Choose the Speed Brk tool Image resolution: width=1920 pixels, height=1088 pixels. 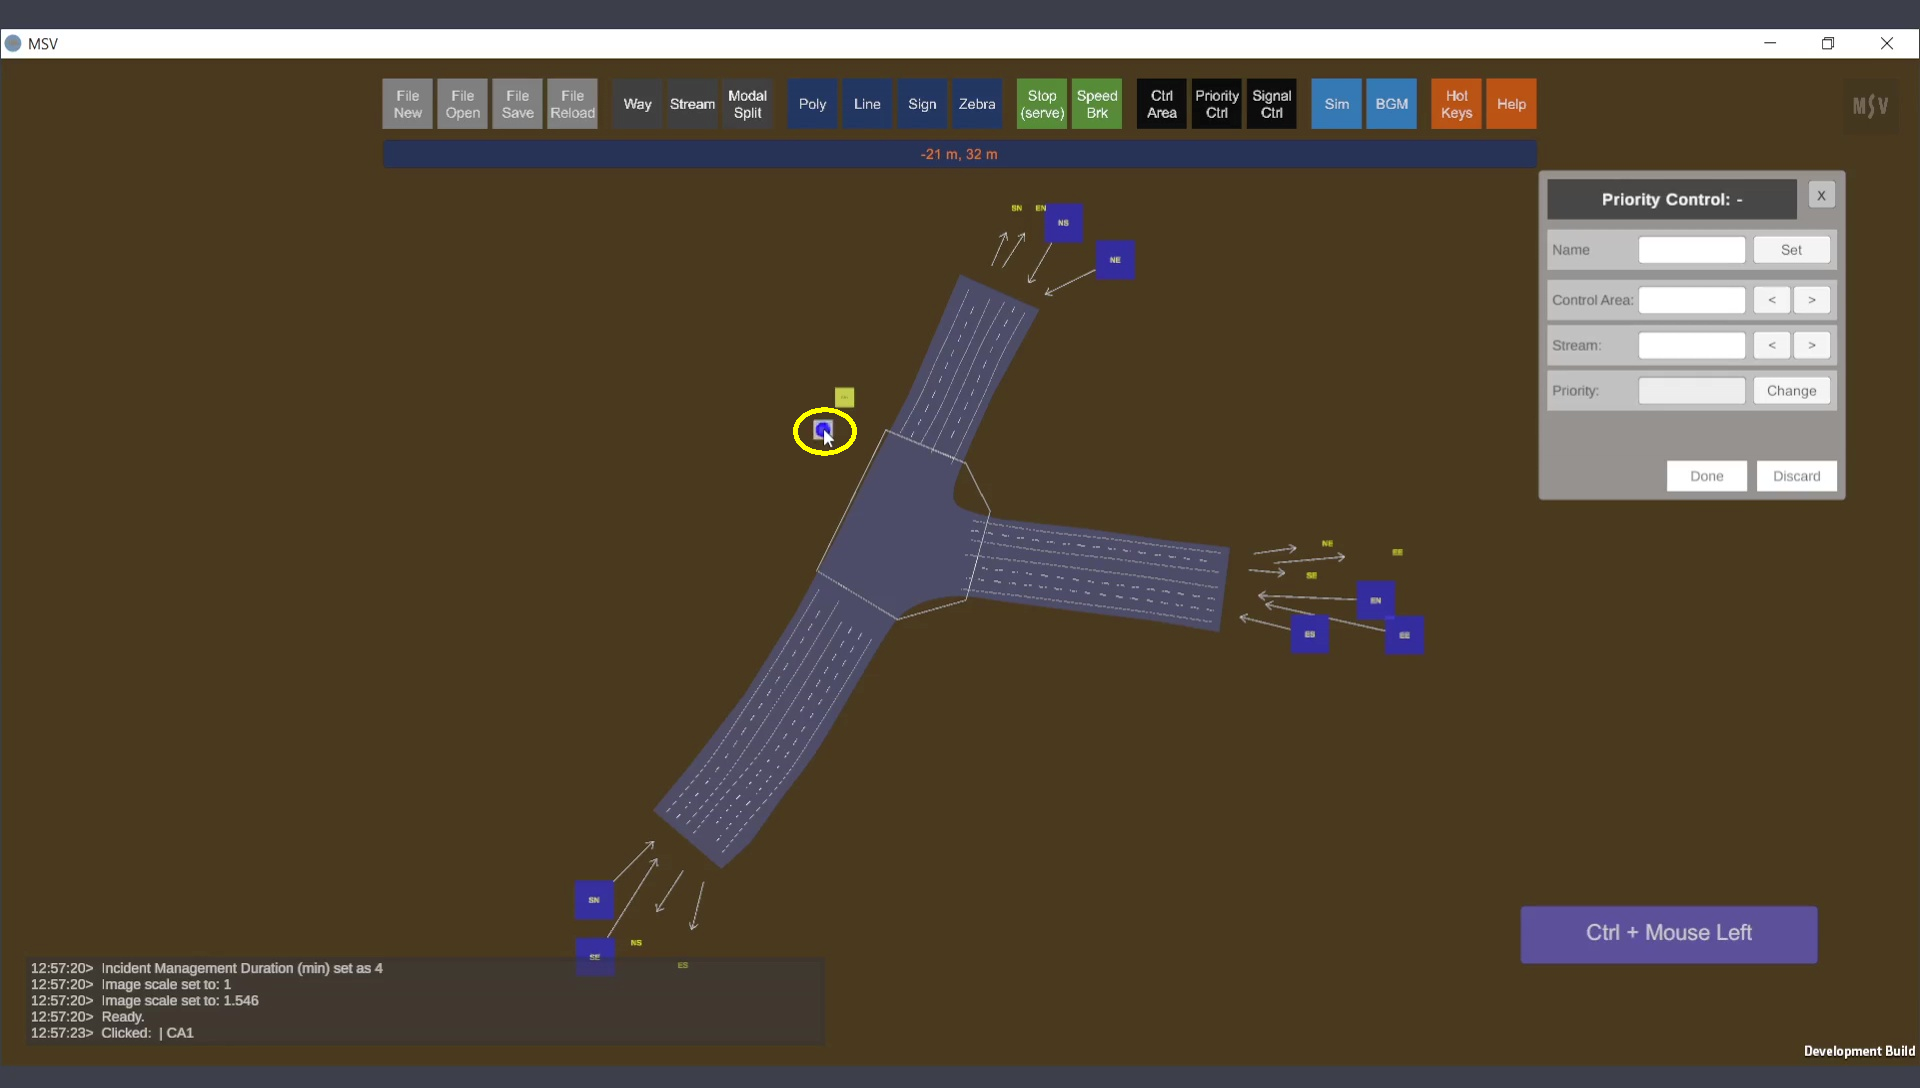1096,104
